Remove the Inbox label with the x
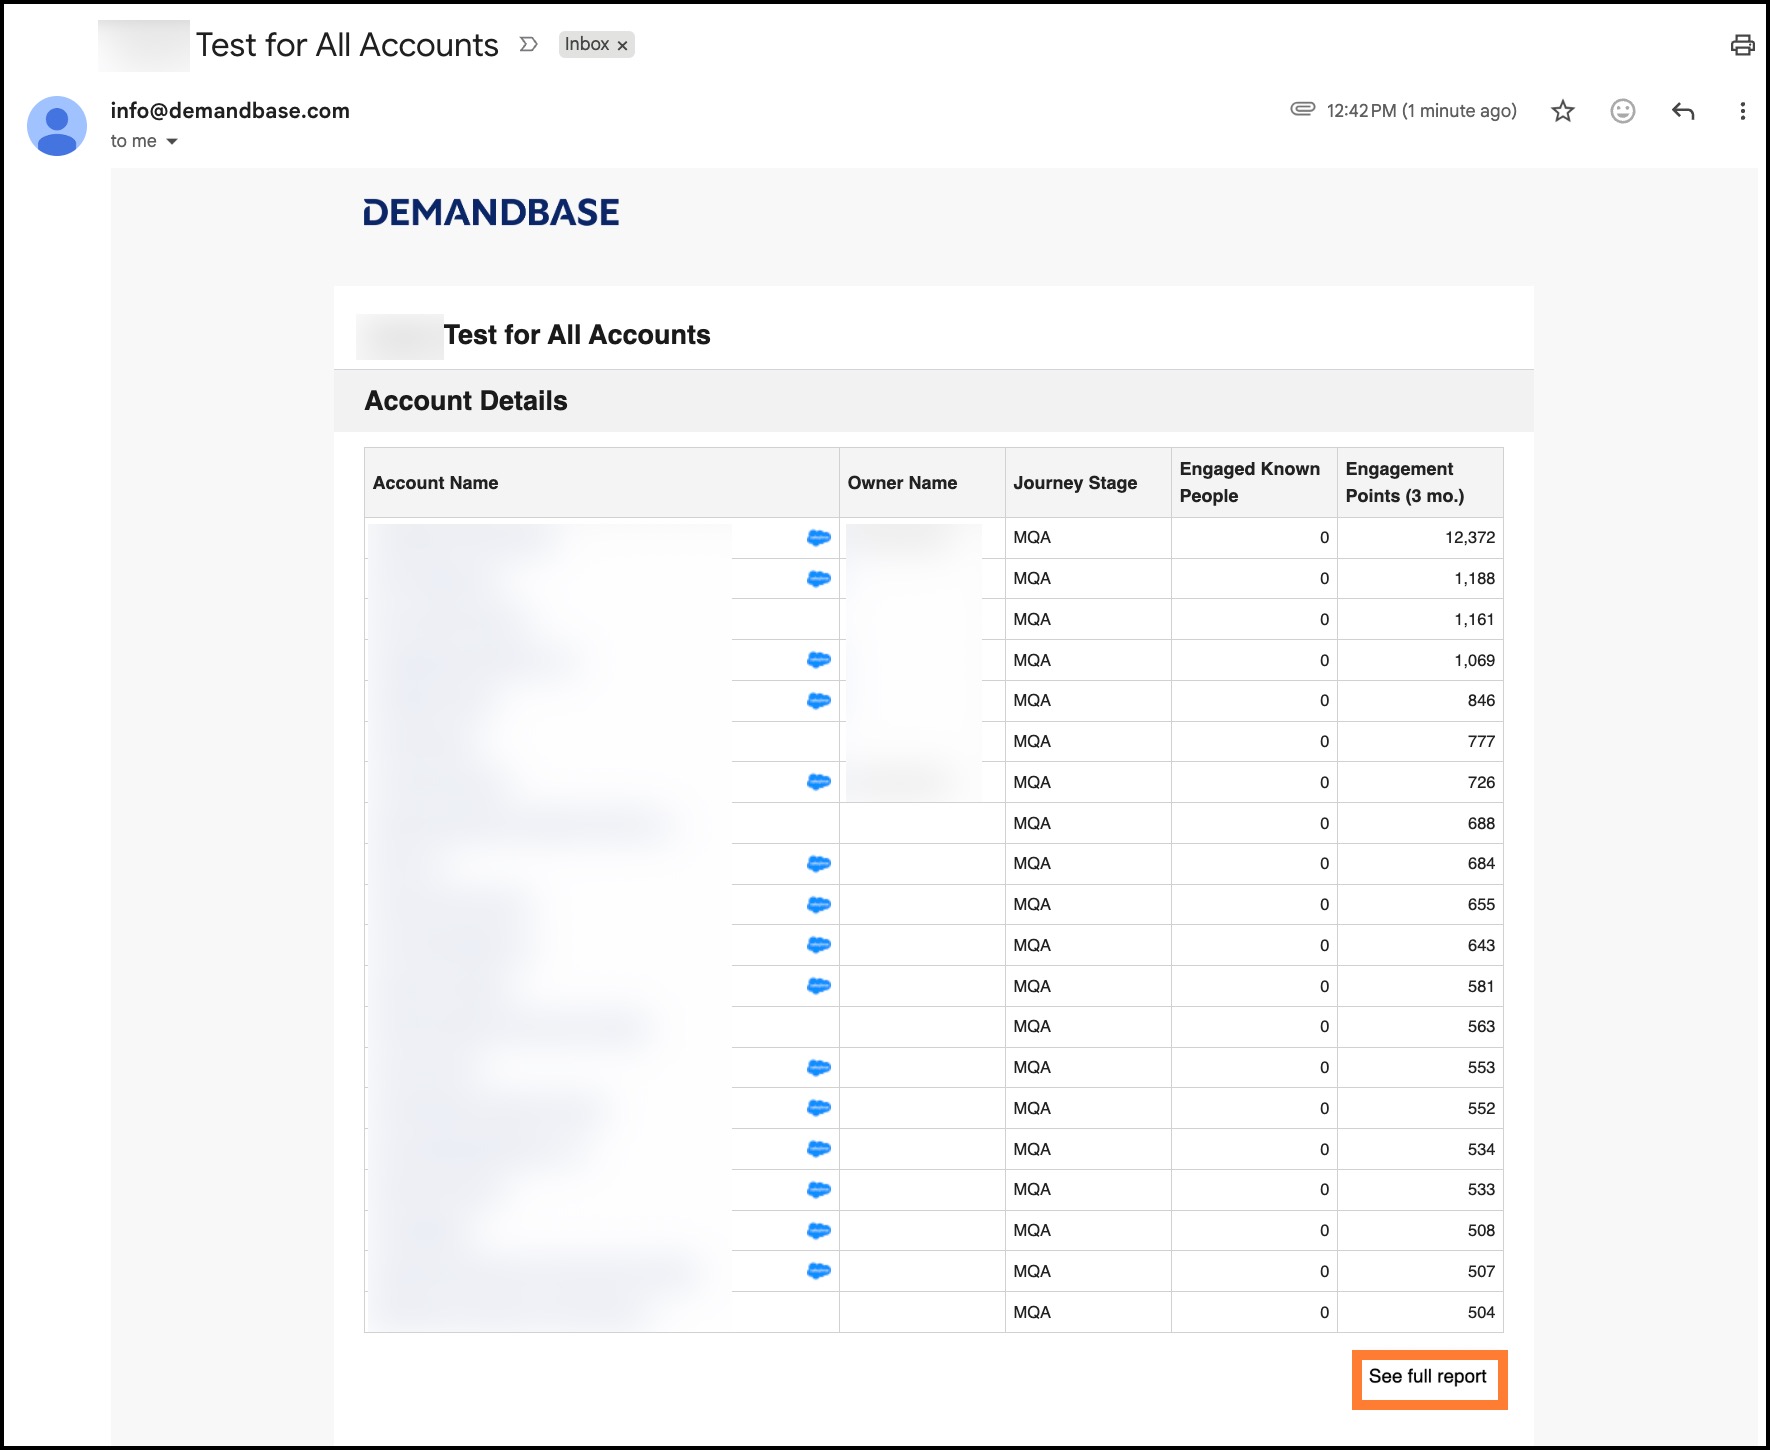The width and height of the screenshot is (1770, 1450). click(622, 45)
